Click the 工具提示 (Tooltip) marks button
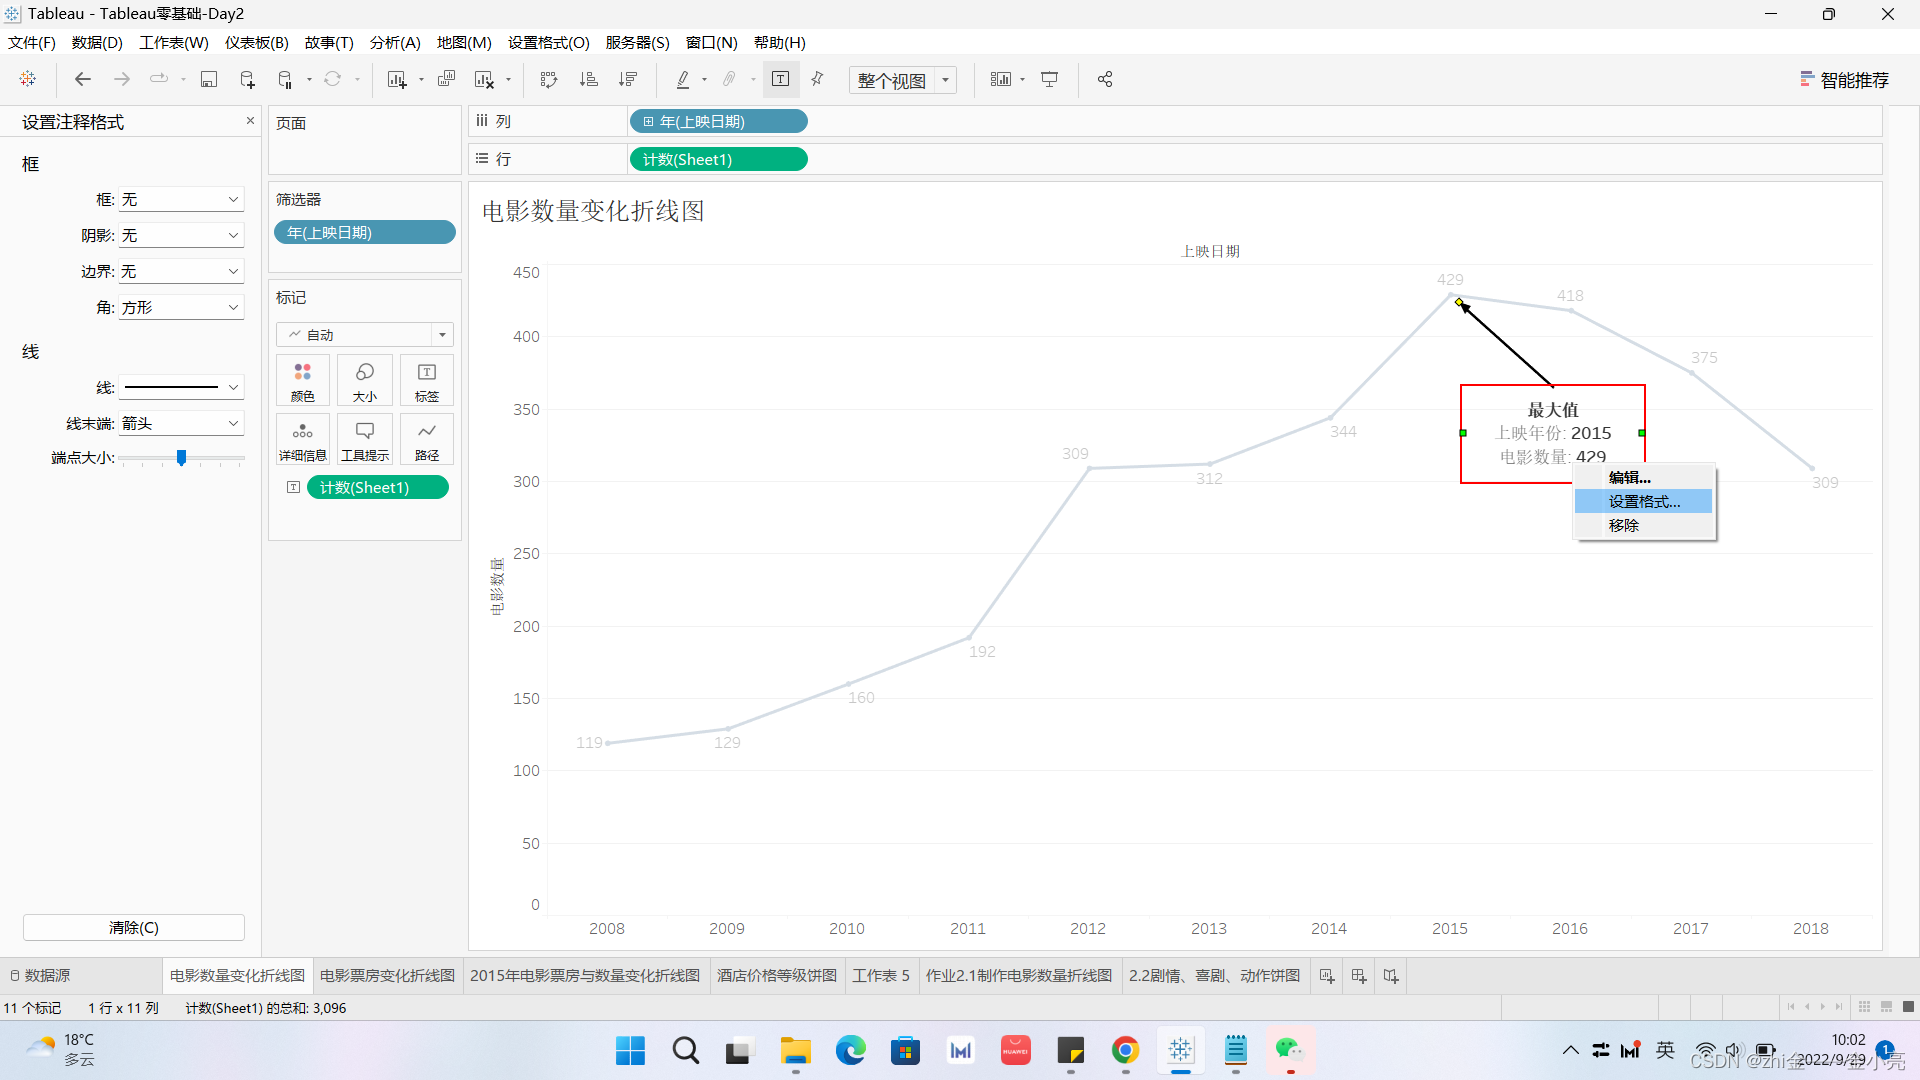Image resolution: width=1920 pixels, height=1080 pixels. click(364, 440)
